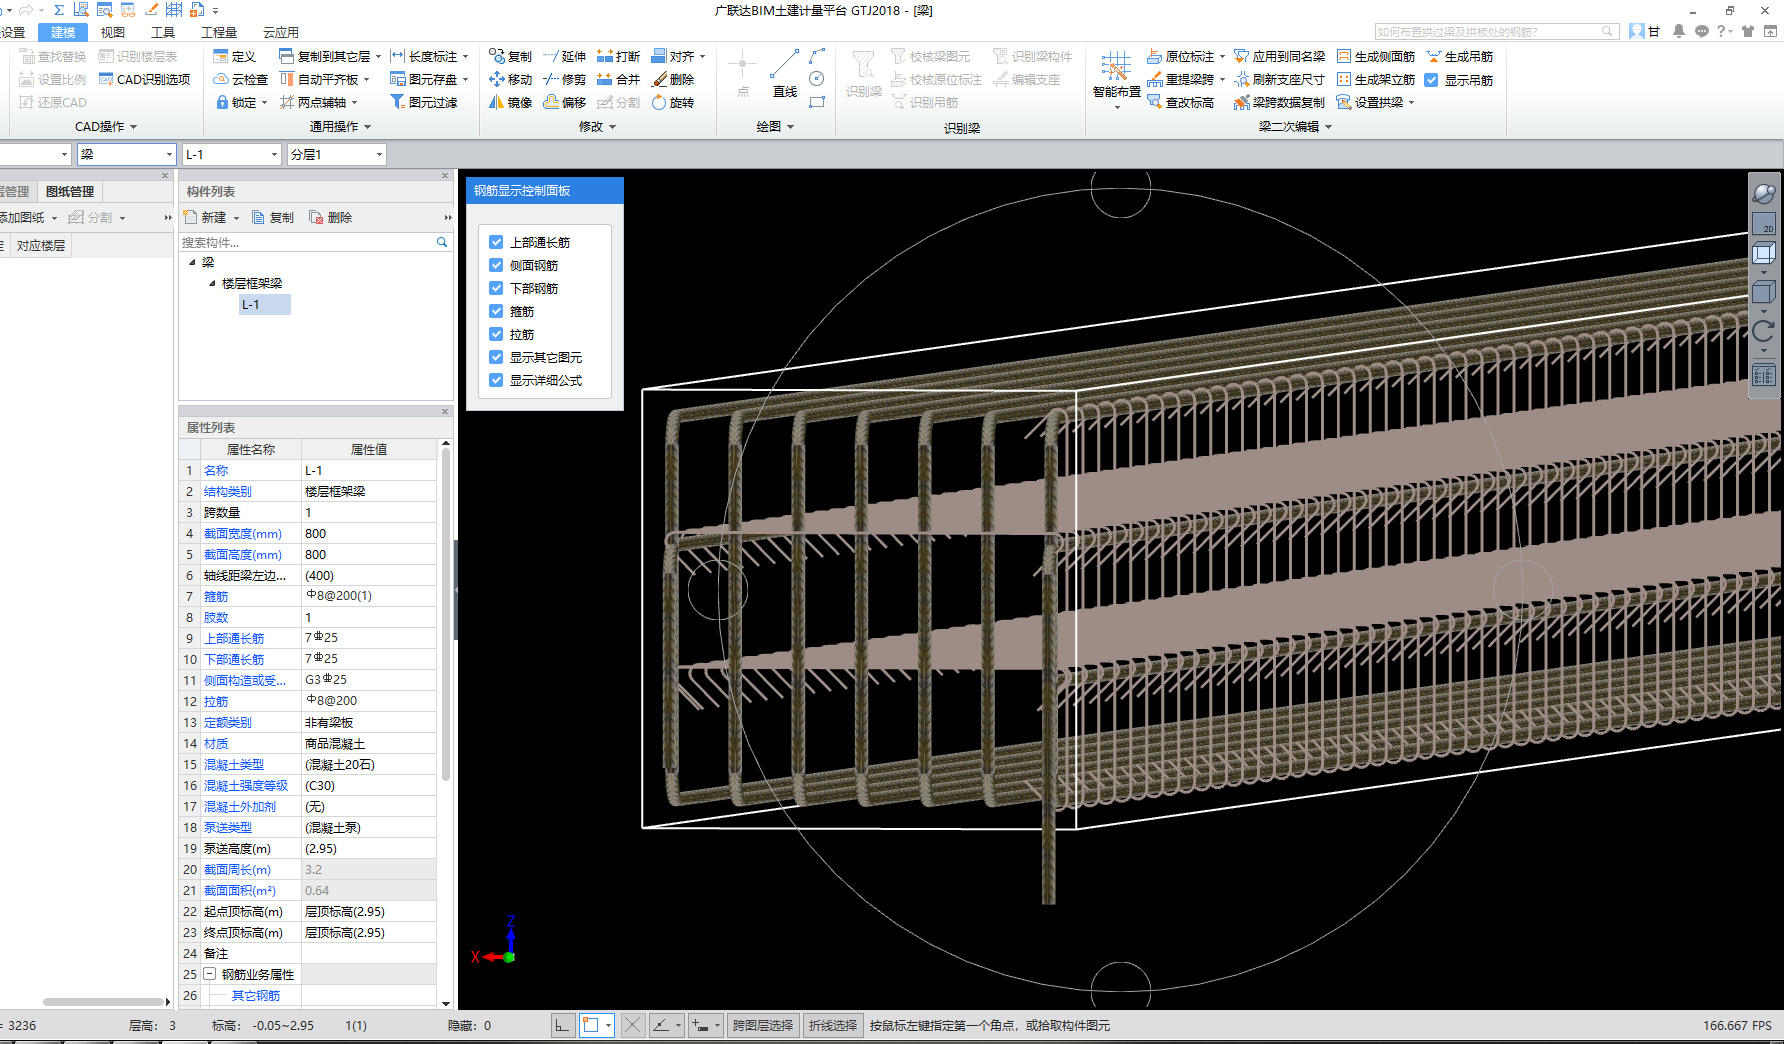Click 复制 button in component list
Viewport: 1784px width, 1044px height.
click(x=273, y=217)
